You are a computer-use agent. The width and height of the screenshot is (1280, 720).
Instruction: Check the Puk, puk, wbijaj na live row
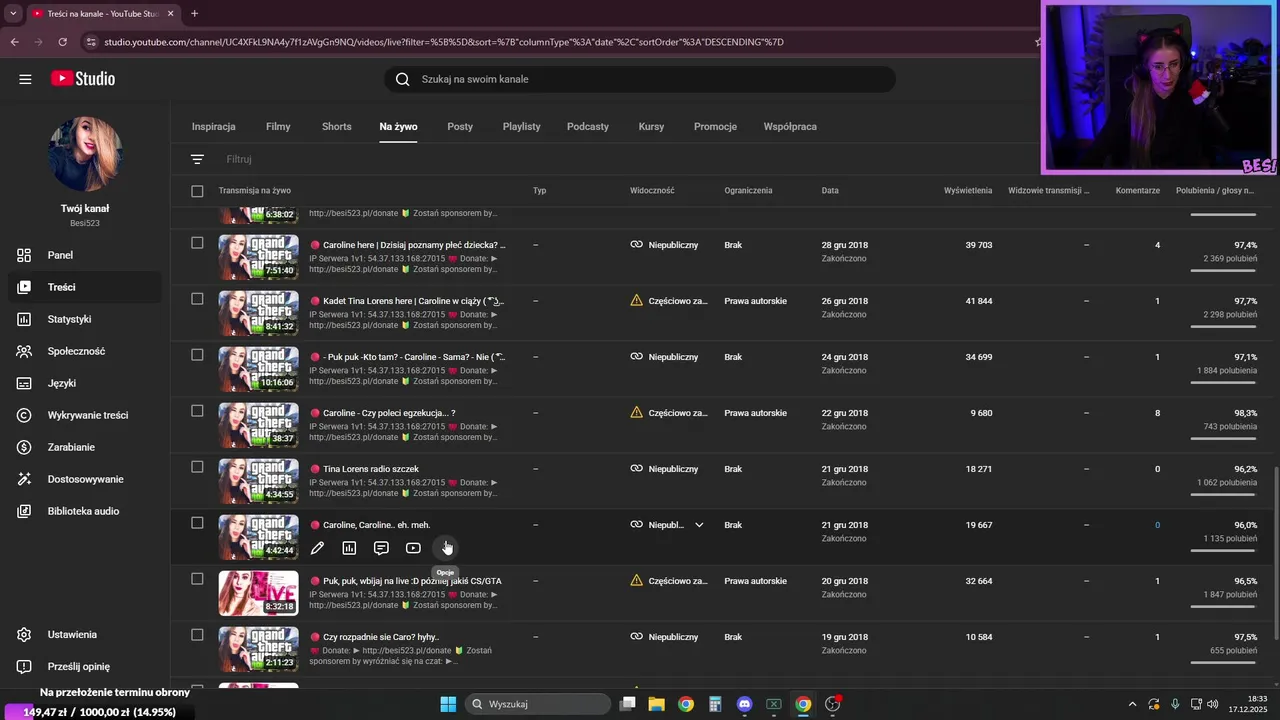tap(197, 579)
